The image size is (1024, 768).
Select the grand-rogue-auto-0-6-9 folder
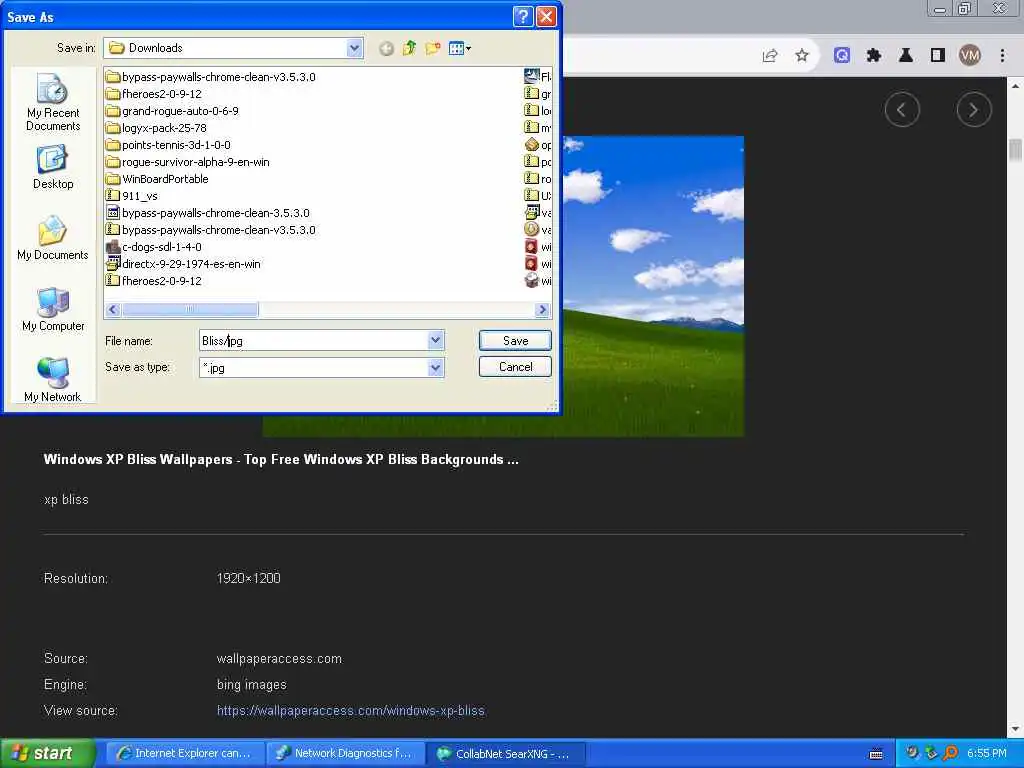pos(172,111)
